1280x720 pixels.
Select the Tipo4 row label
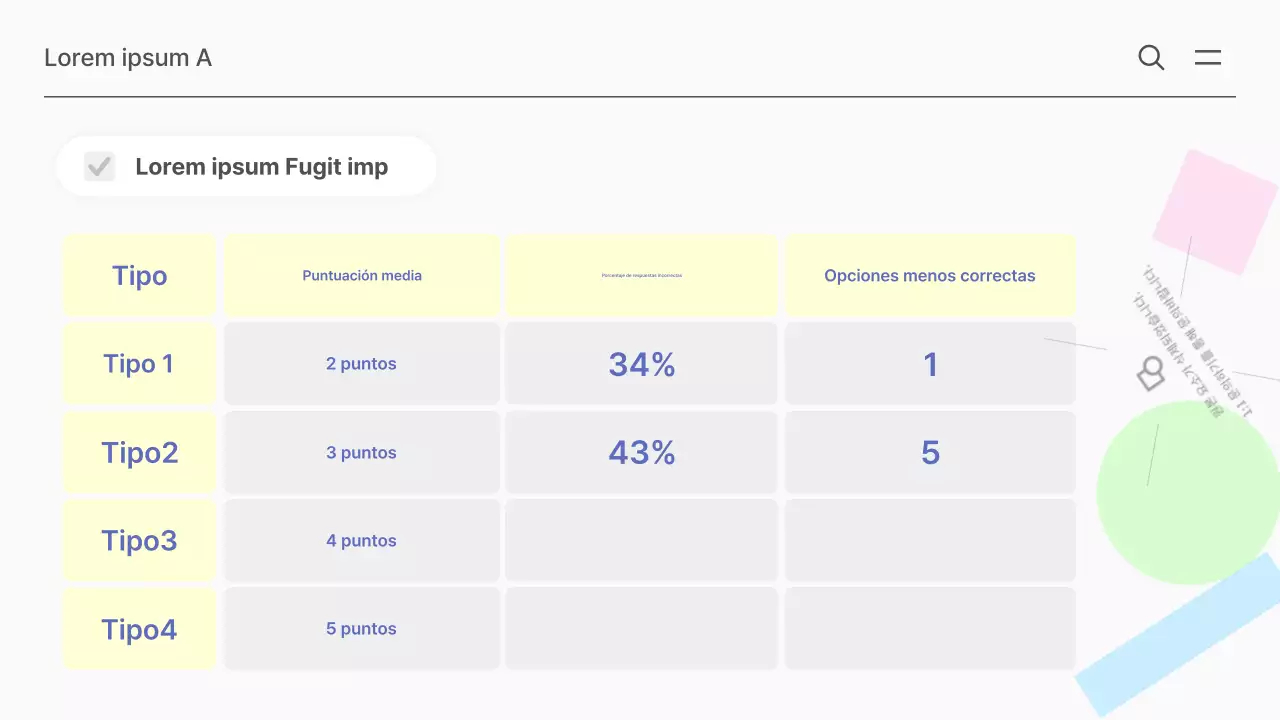[x=139, y=629]
